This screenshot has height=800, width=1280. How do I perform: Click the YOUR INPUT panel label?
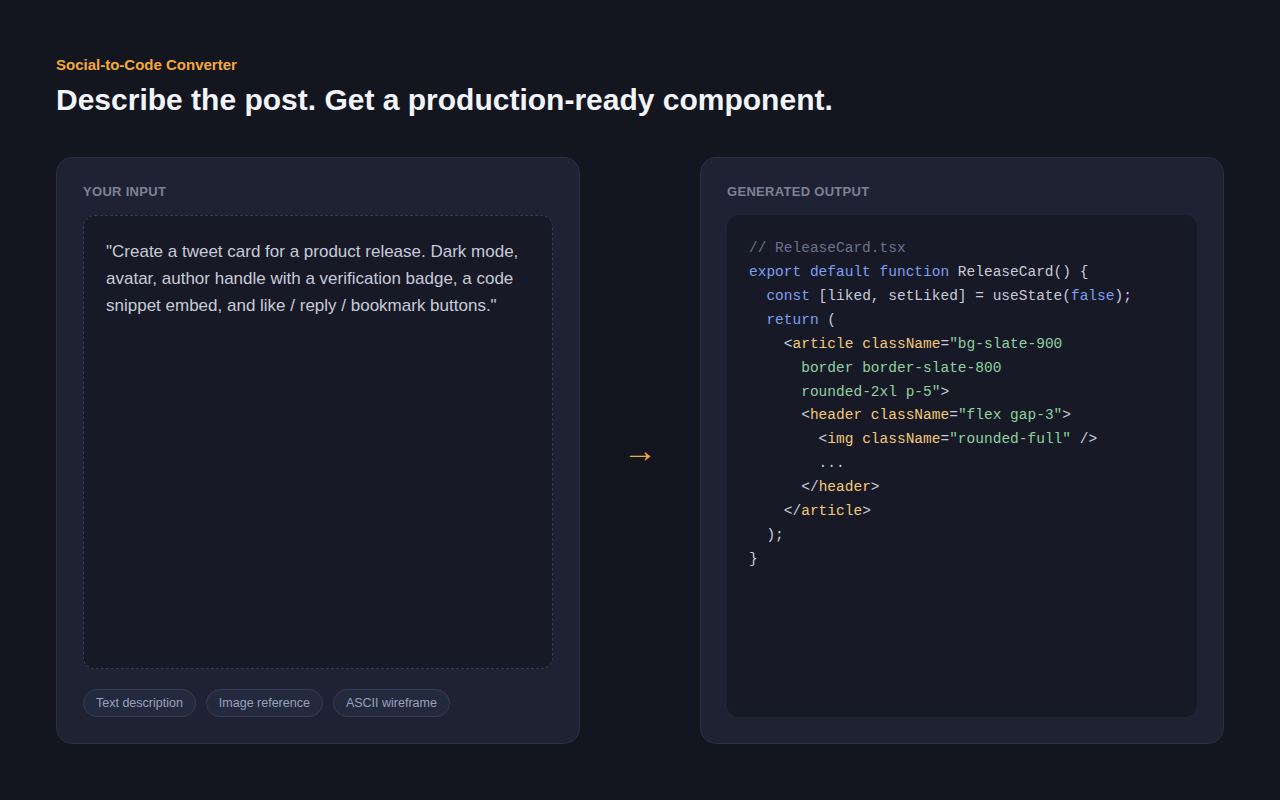pos(124,192)
